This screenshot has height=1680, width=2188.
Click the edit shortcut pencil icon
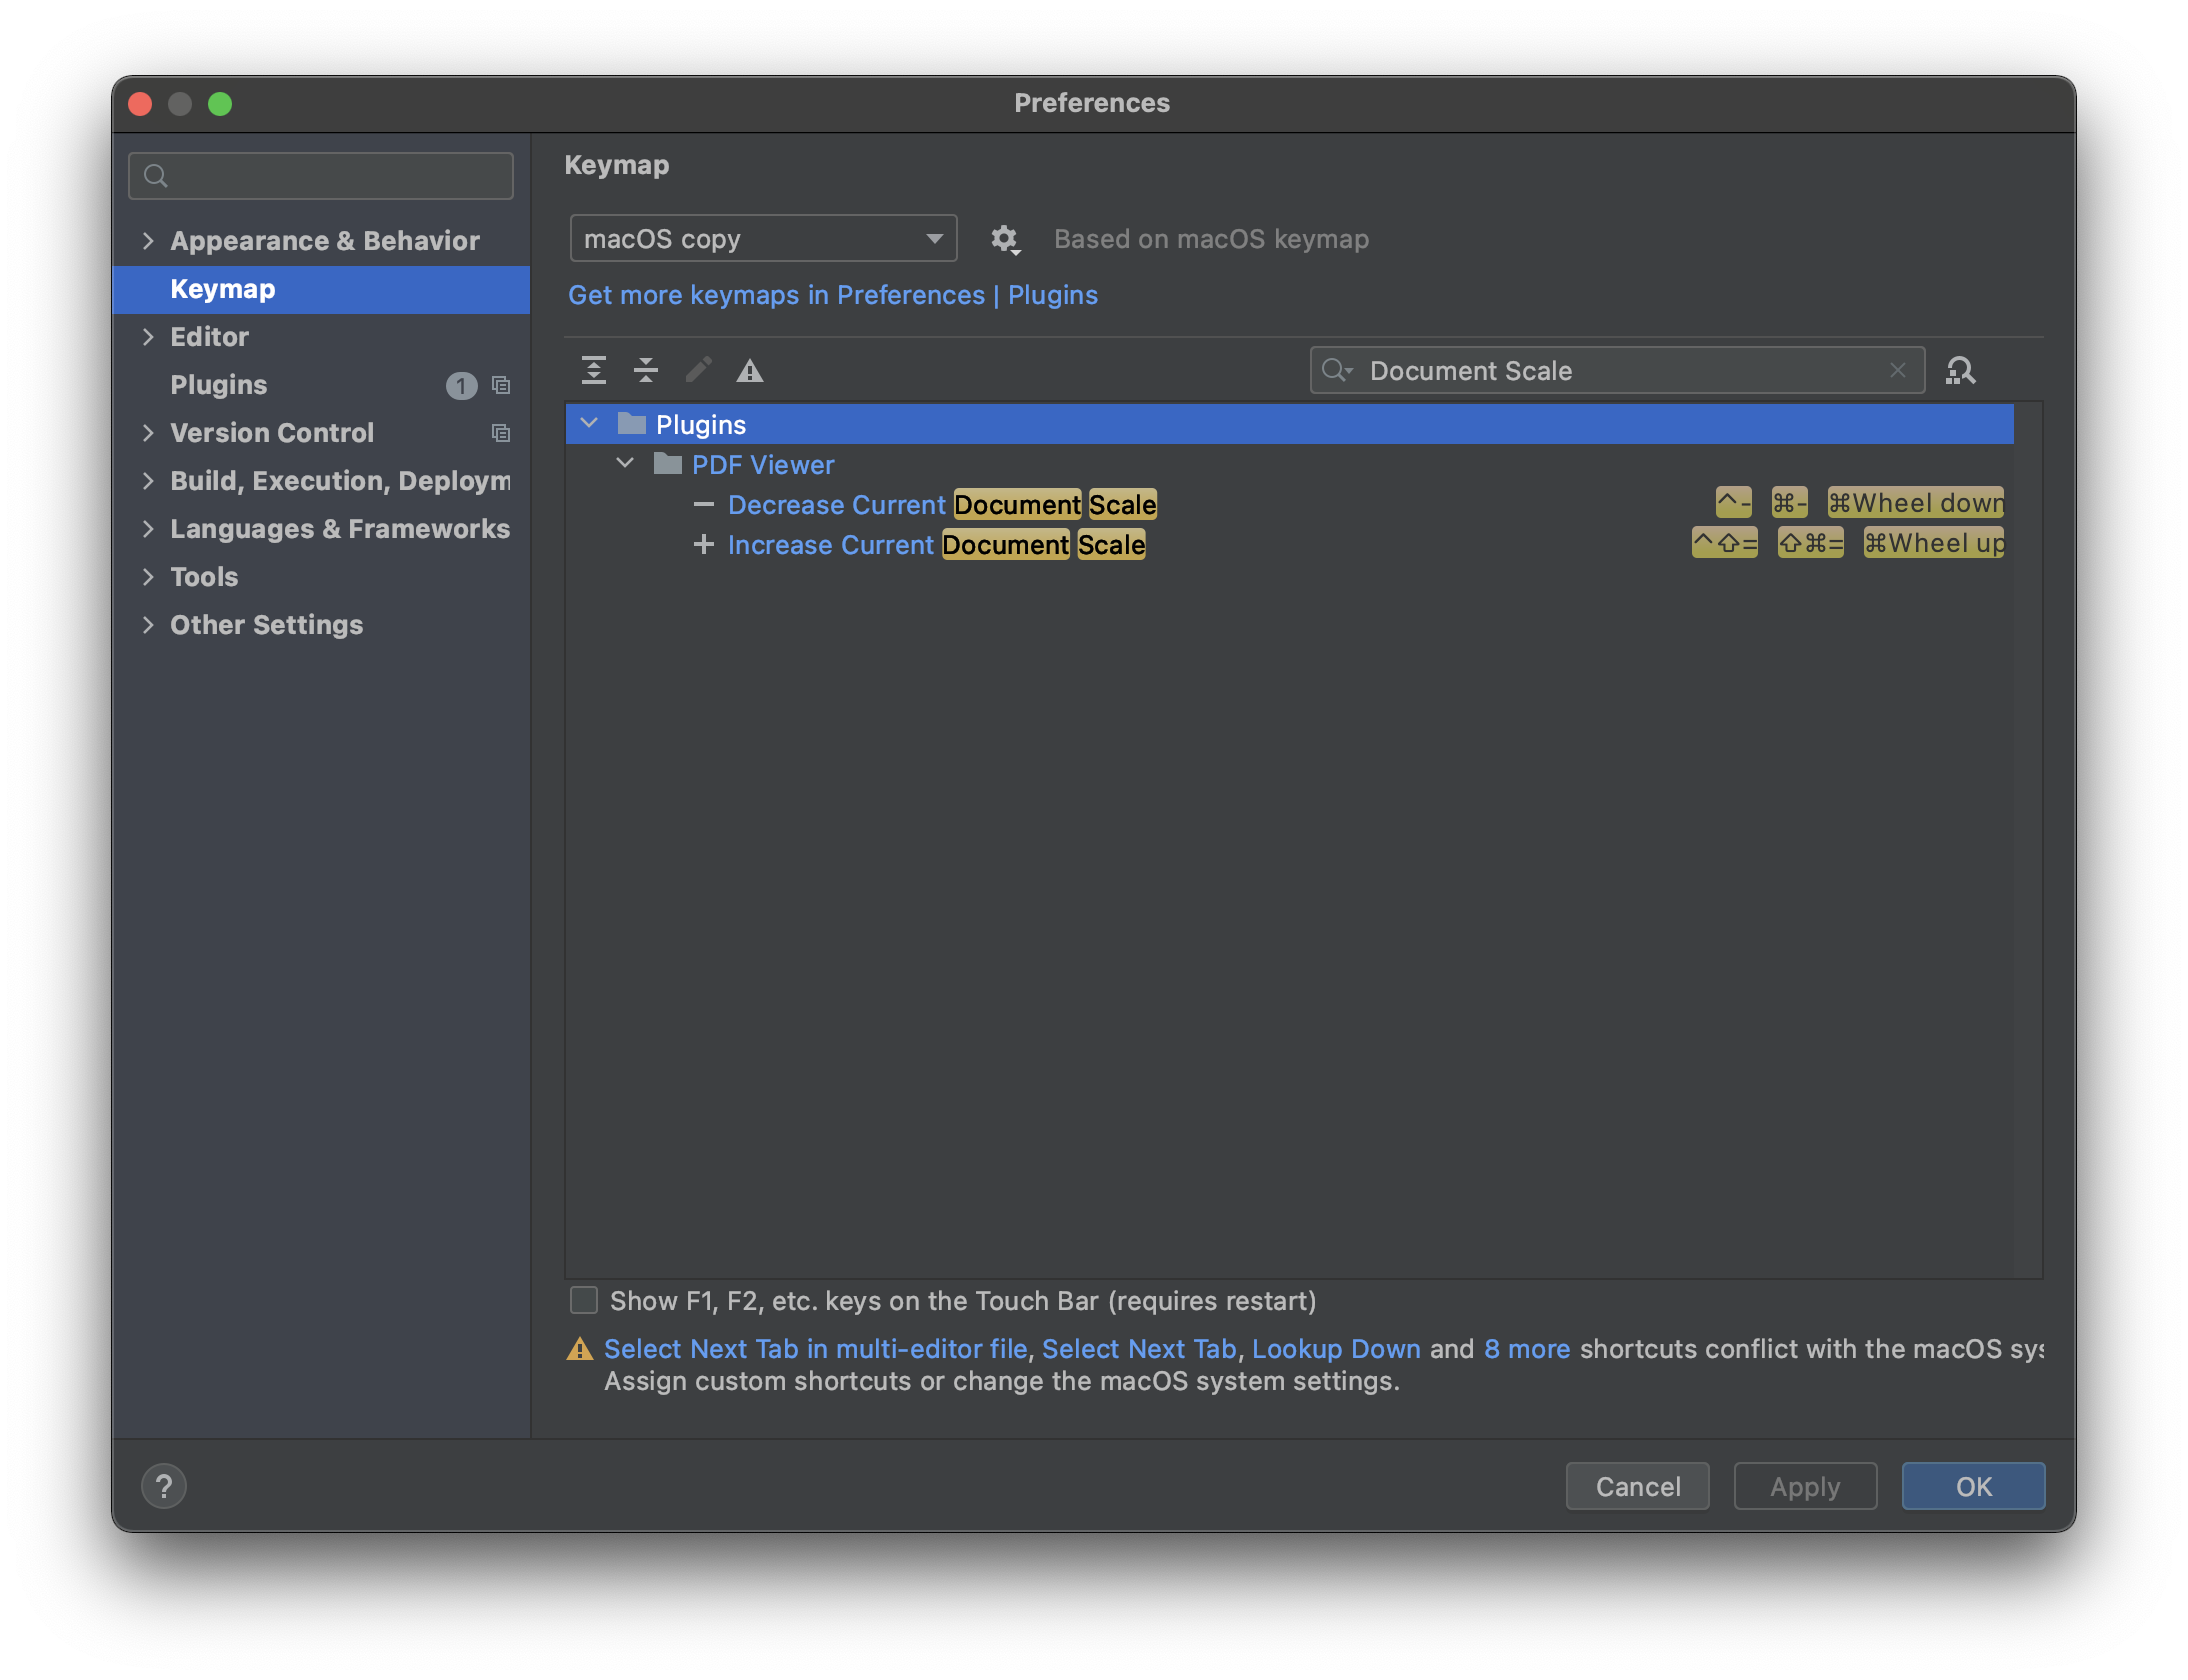pos(699,370)
